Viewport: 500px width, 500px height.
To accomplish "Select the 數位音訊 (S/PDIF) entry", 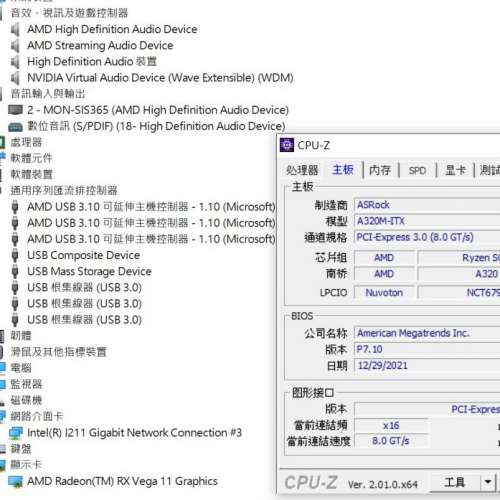I will point(156,126).
